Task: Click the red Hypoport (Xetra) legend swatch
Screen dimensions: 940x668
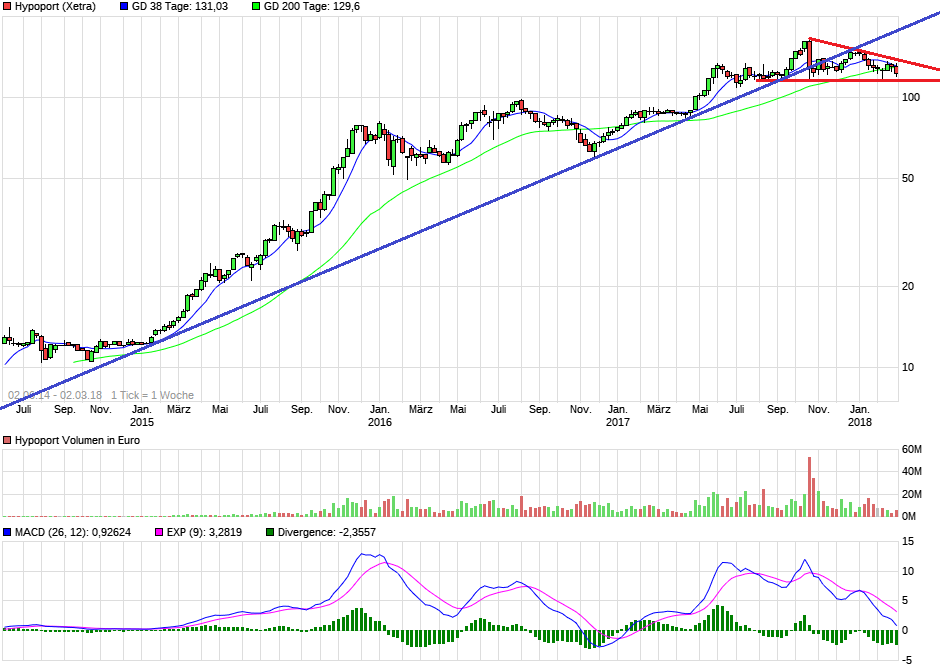Action: (x=7, y=7)
